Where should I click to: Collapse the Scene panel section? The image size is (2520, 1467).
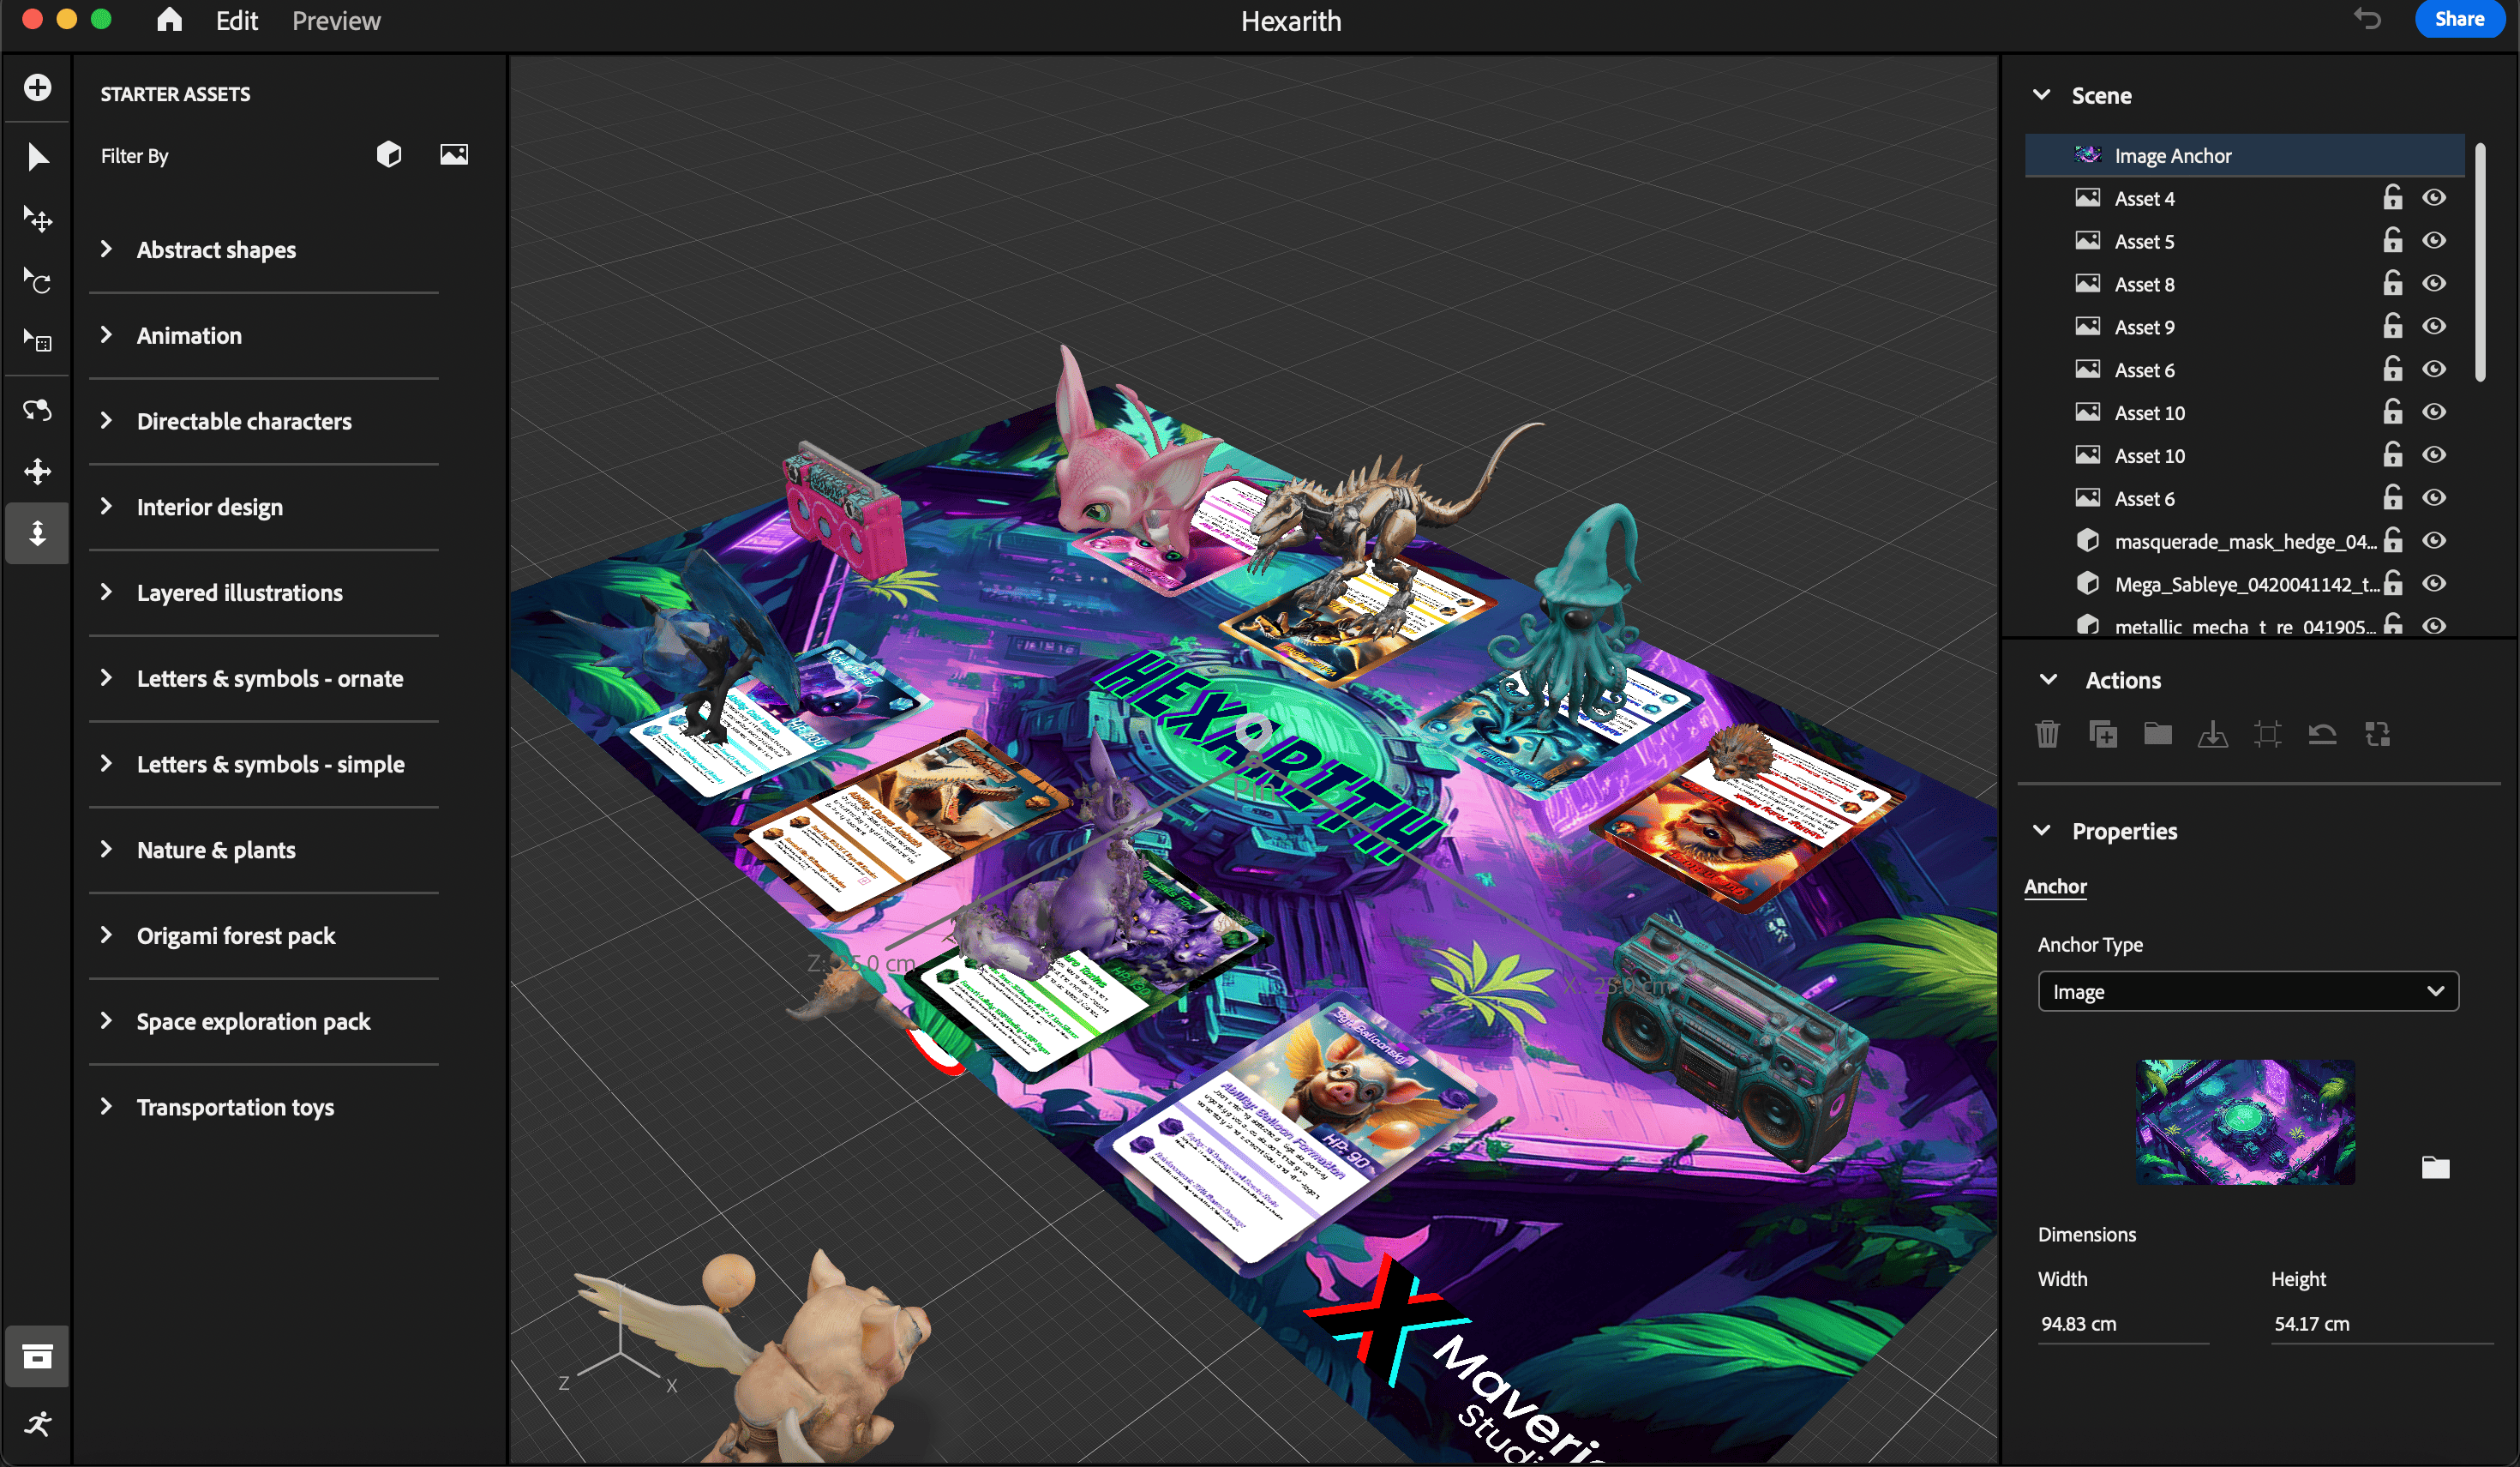pos(2042,95)
